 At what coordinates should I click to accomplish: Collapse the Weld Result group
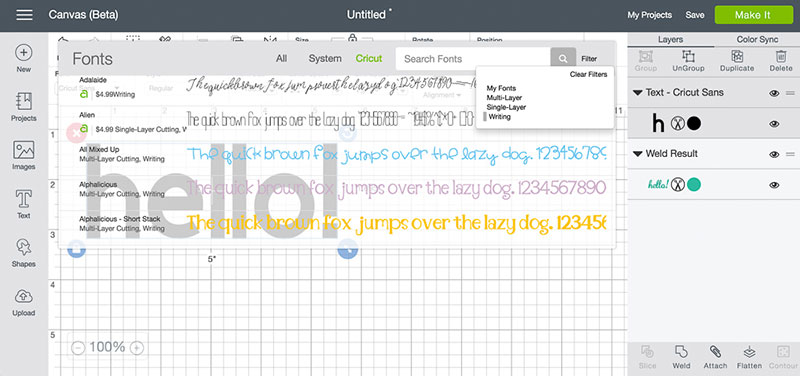click(x=637, y=154)
